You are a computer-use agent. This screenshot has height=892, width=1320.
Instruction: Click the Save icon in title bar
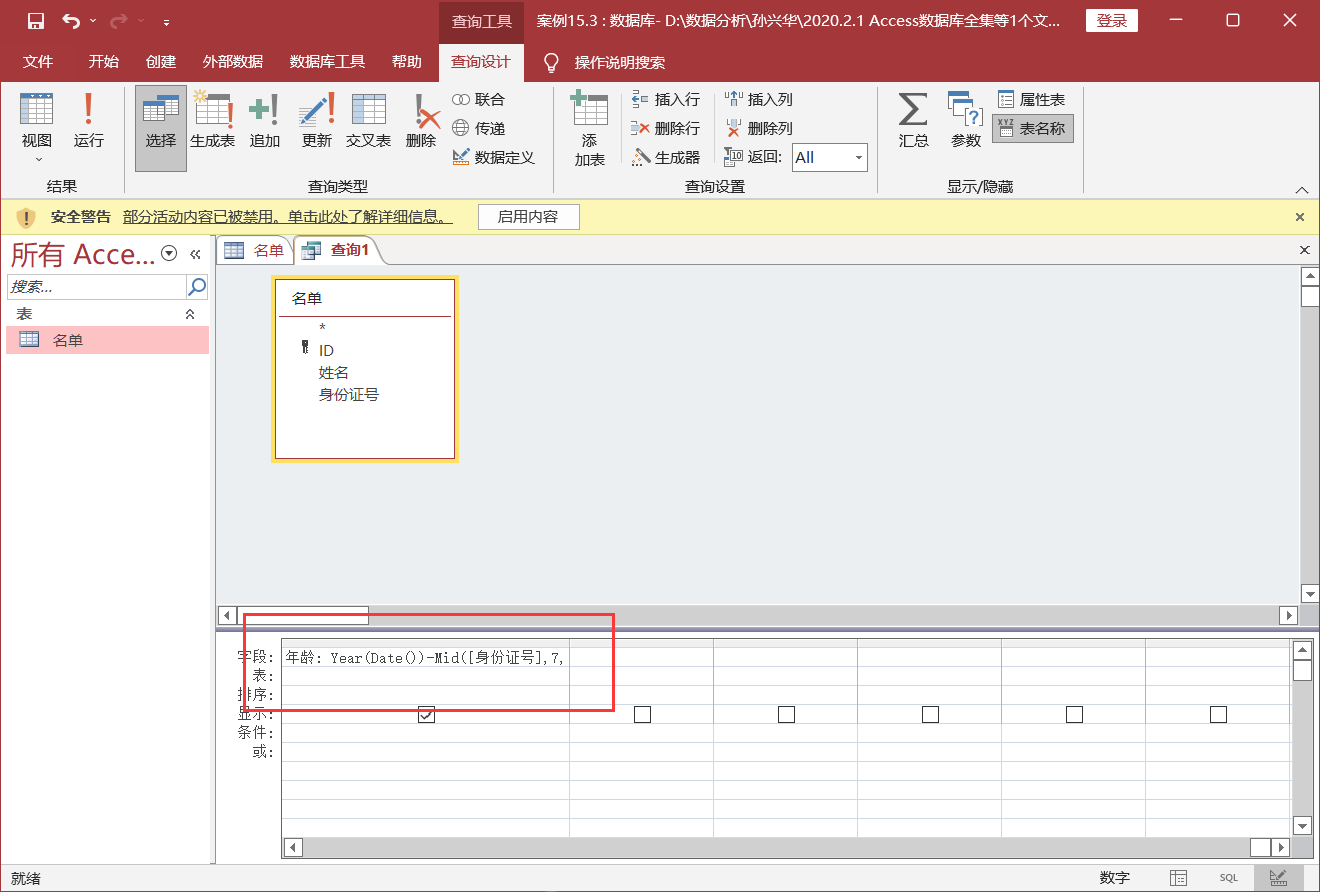(x=36, y=21)
